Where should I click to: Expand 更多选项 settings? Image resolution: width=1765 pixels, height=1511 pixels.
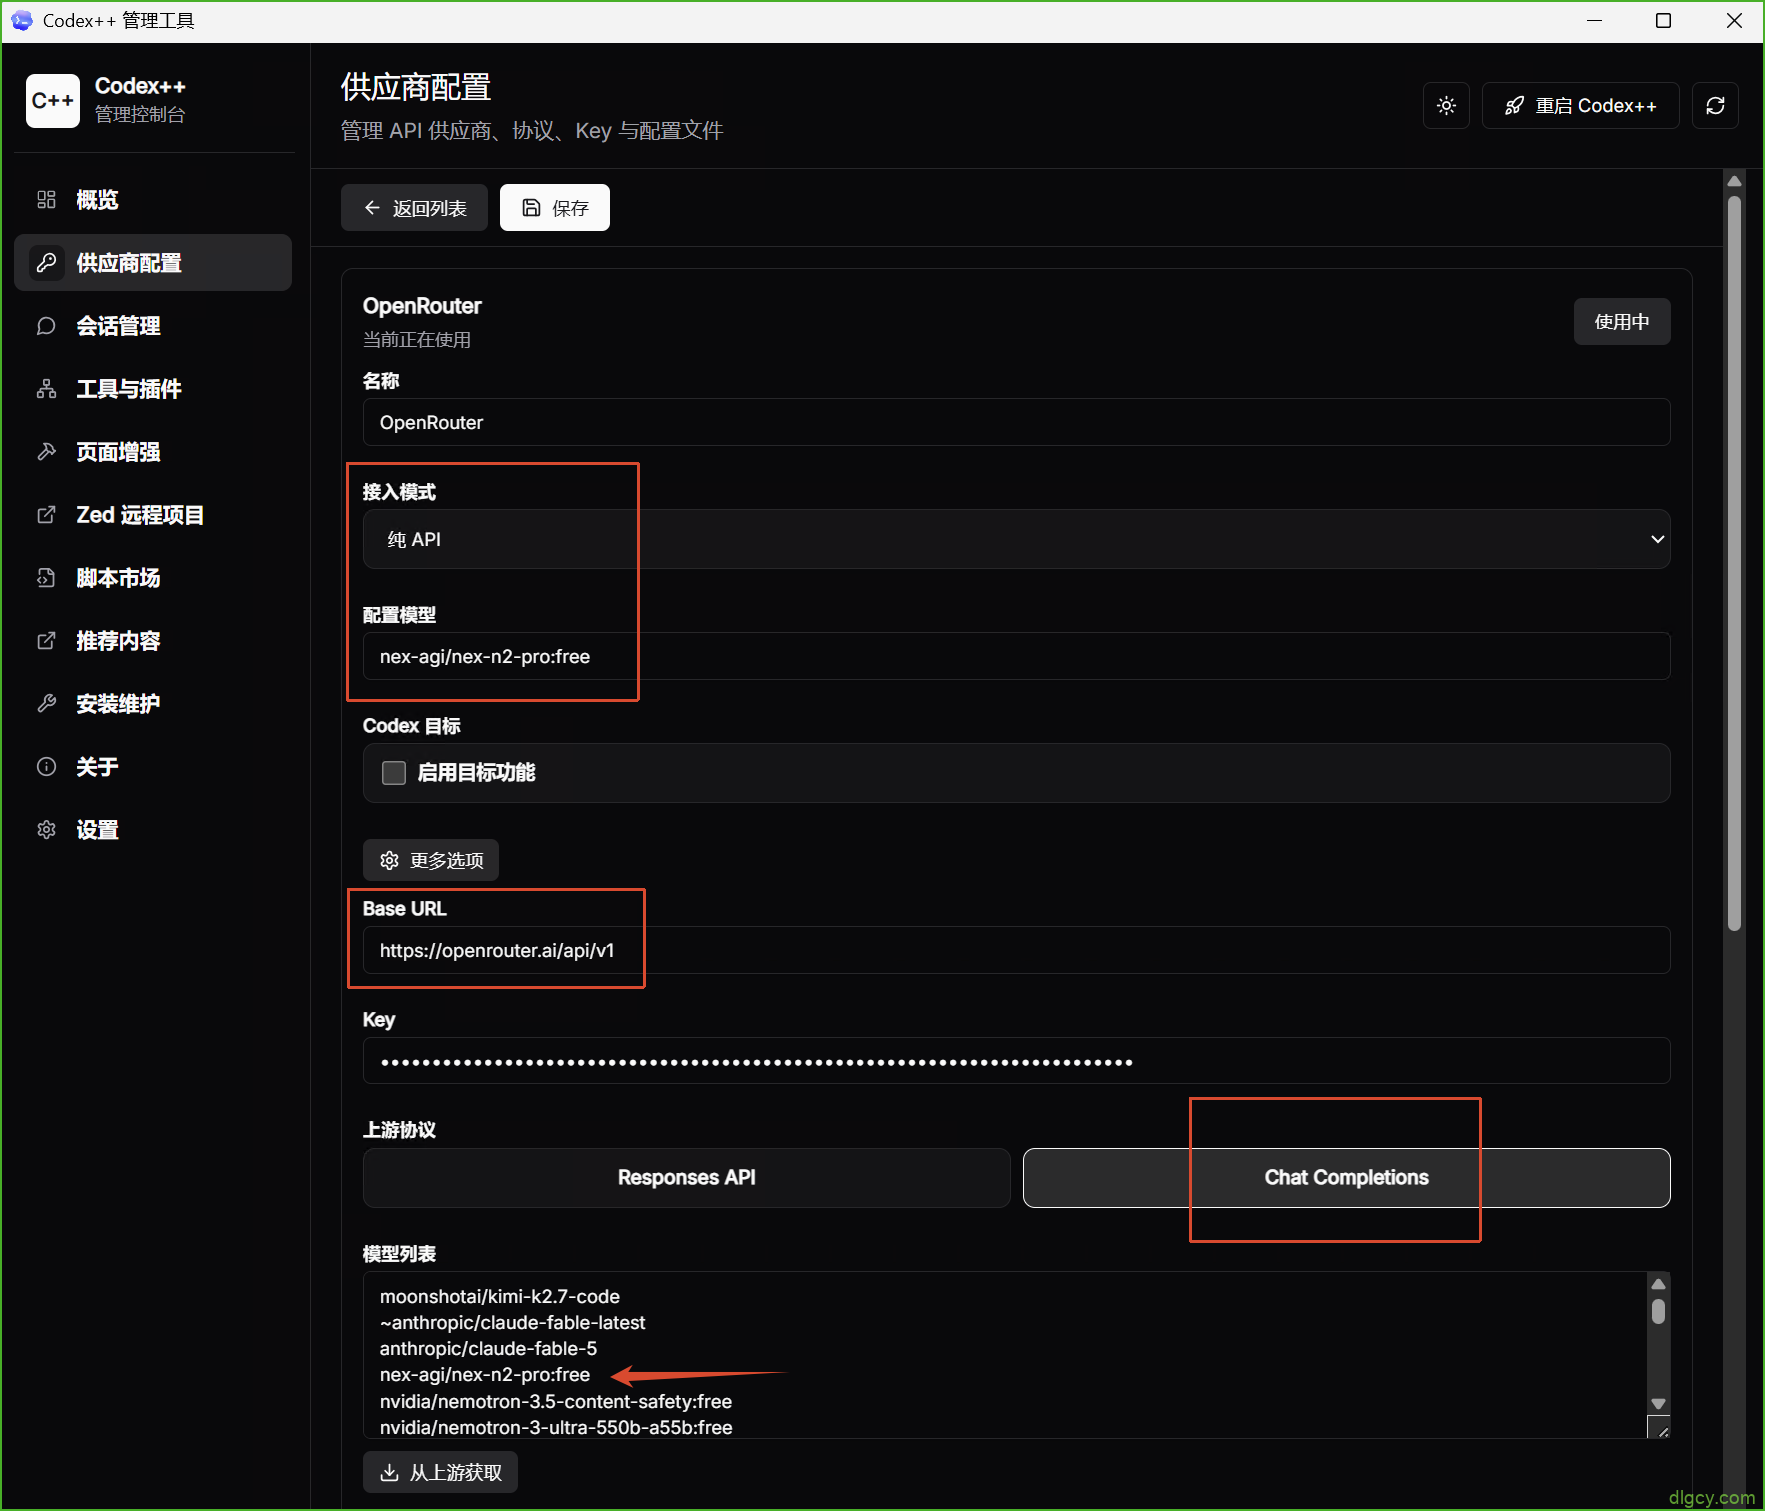(431, 860)
